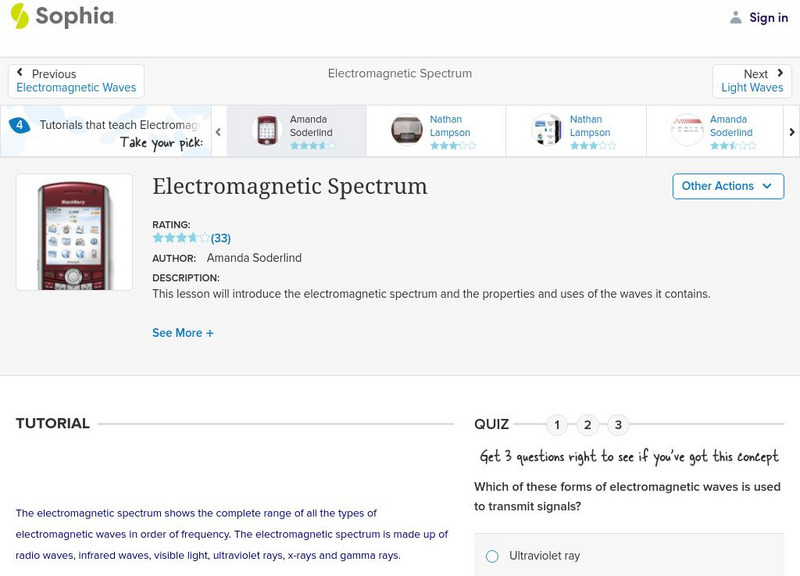Select first Amanda Soderlind tutorial thumbnail
The image size is (800, 576).
coord(266,131)
